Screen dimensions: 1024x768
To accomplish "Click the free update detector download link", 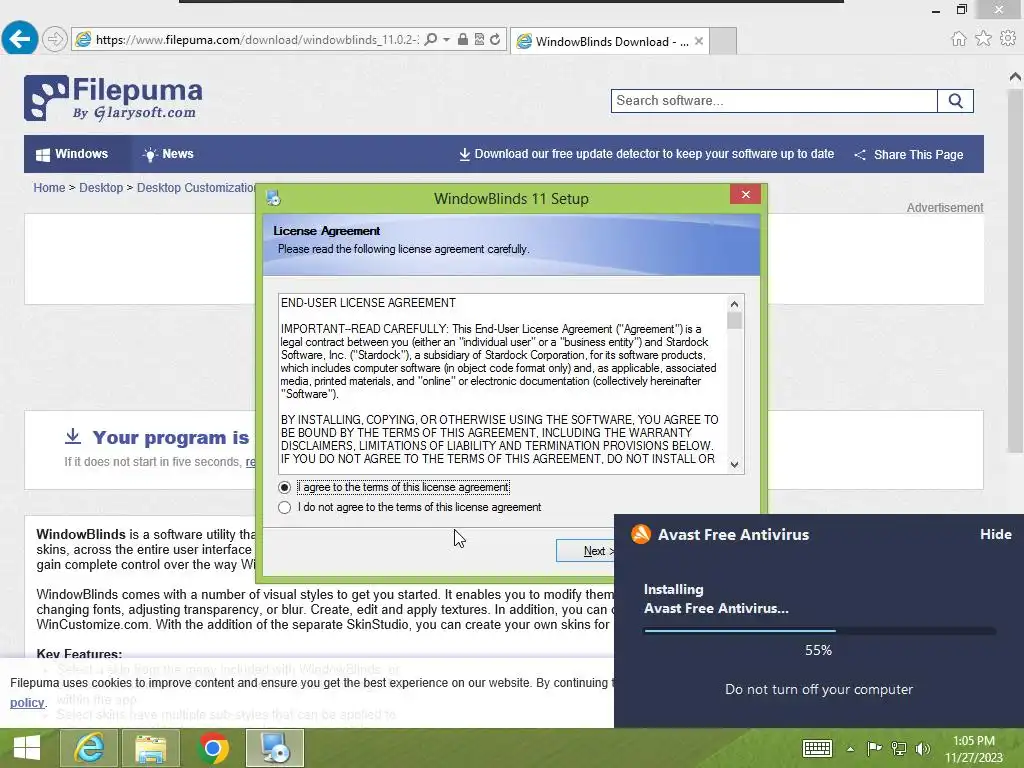I will (x=647, y=154).
